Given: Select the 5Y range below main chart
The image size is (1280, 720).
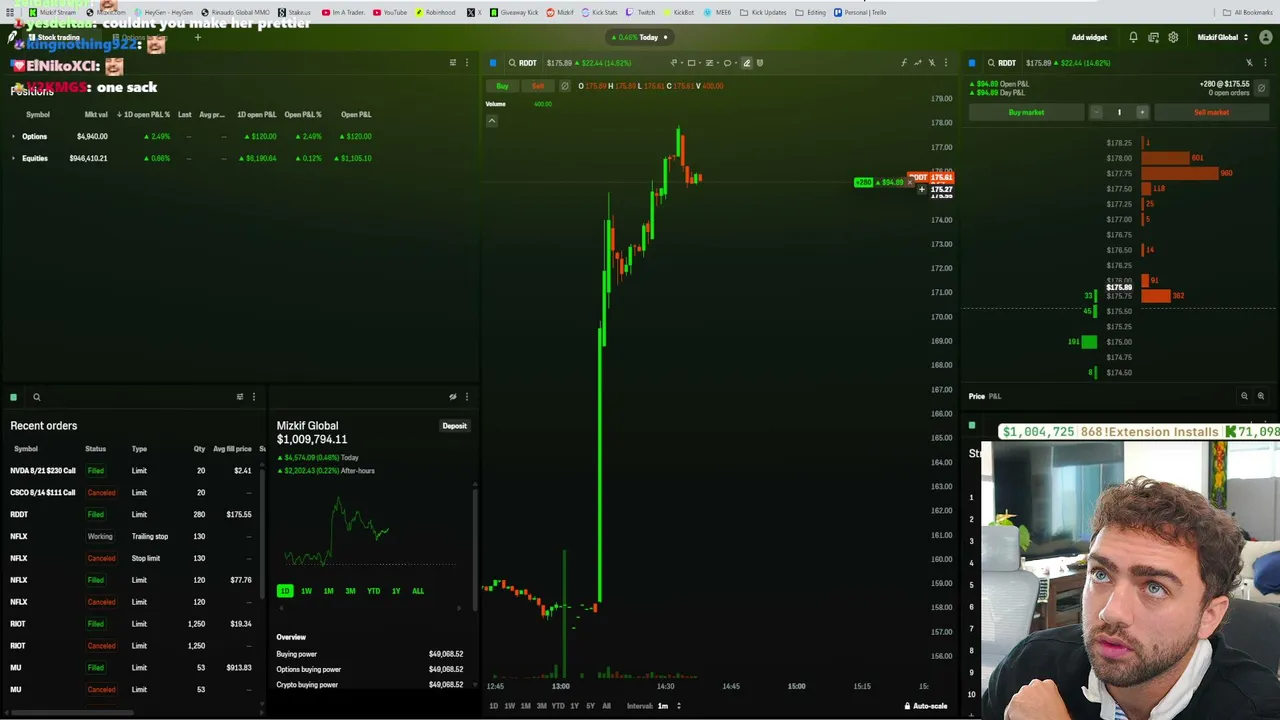Looking at the screenshot, I should click(591, 706).
